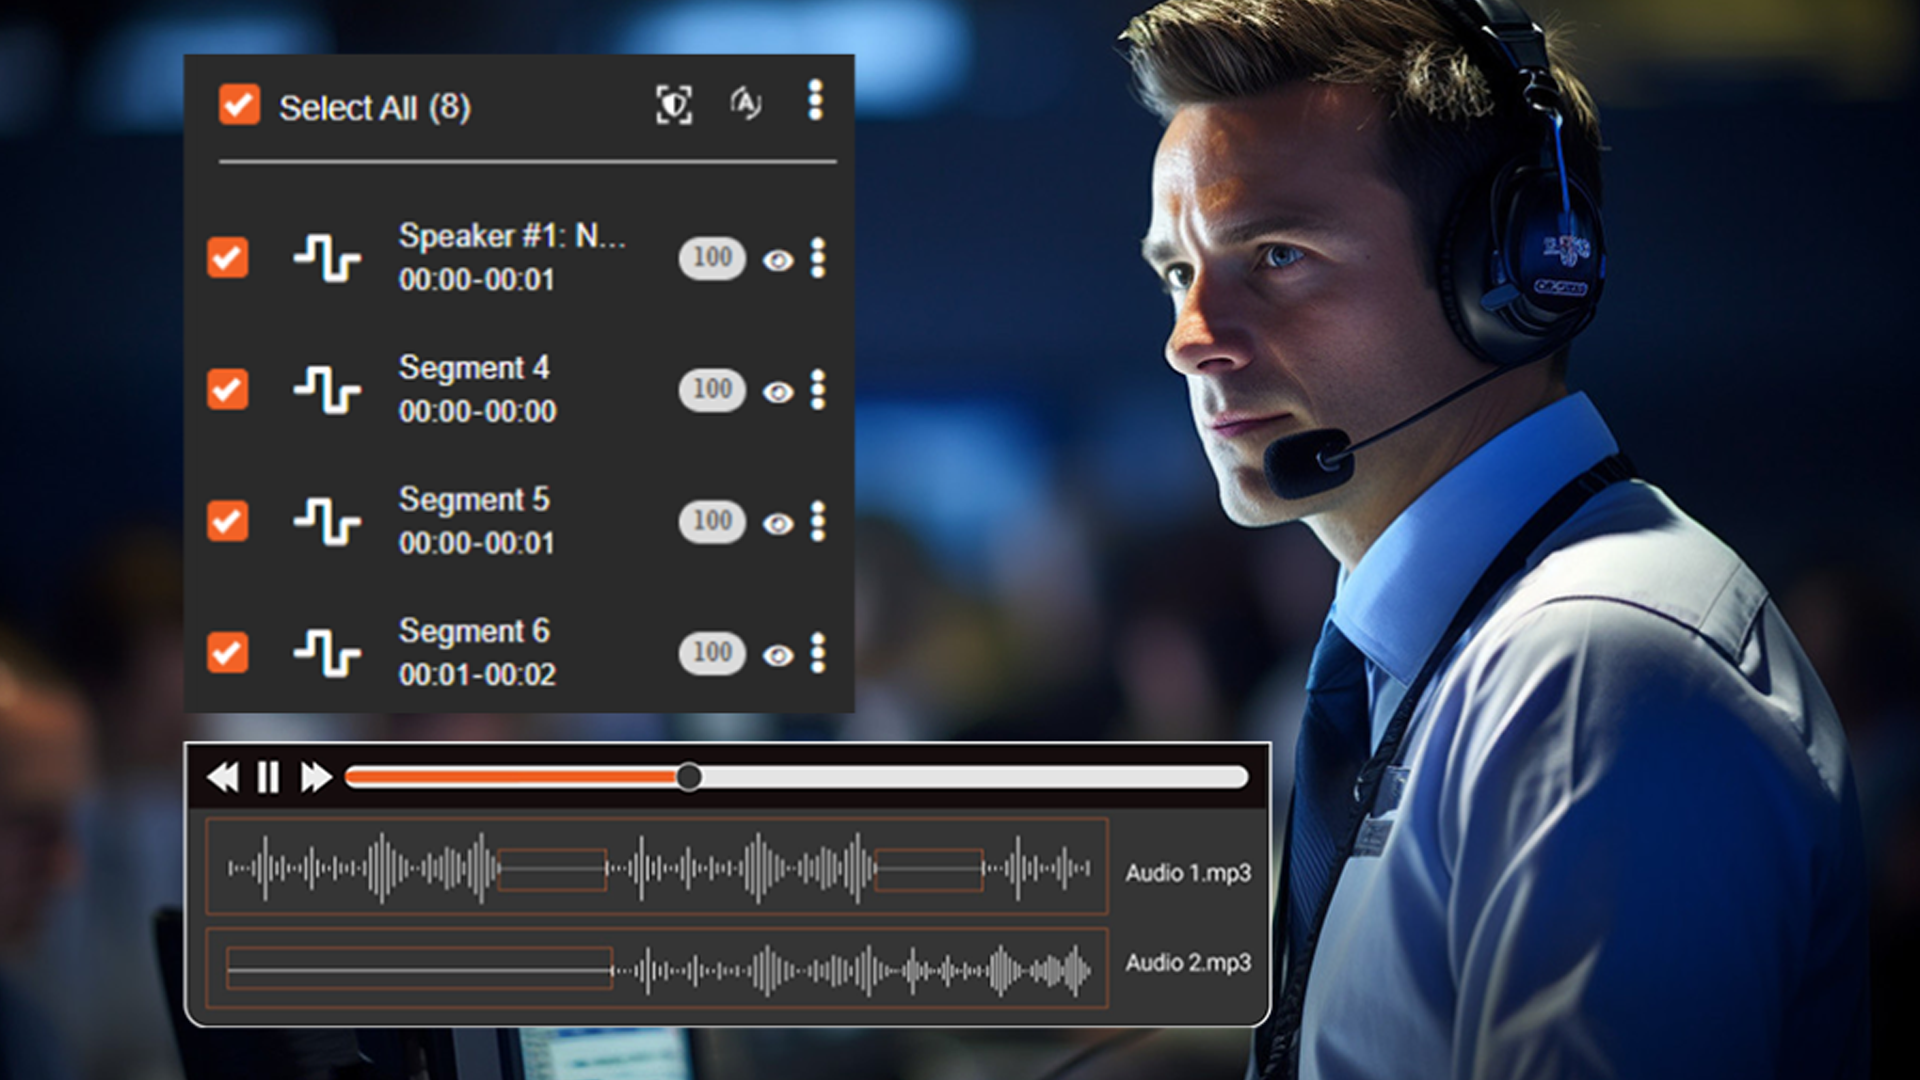1920x1080 pixels.
Task: Uncheck the Select All (8) checkbox
Action: (x=239, y=105)
